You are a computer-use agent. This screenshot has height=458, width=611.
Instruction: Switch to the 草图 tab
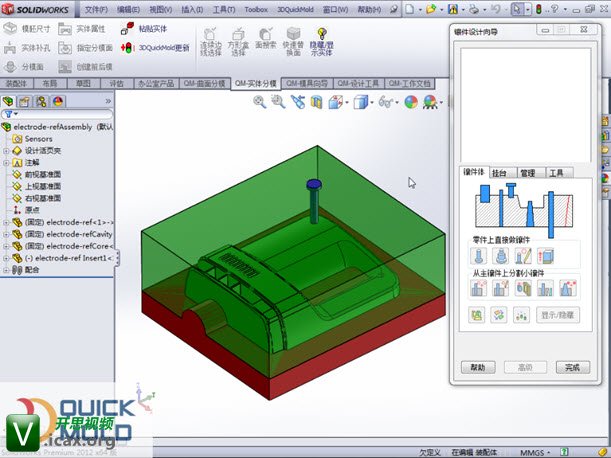[x=83, y=83]
